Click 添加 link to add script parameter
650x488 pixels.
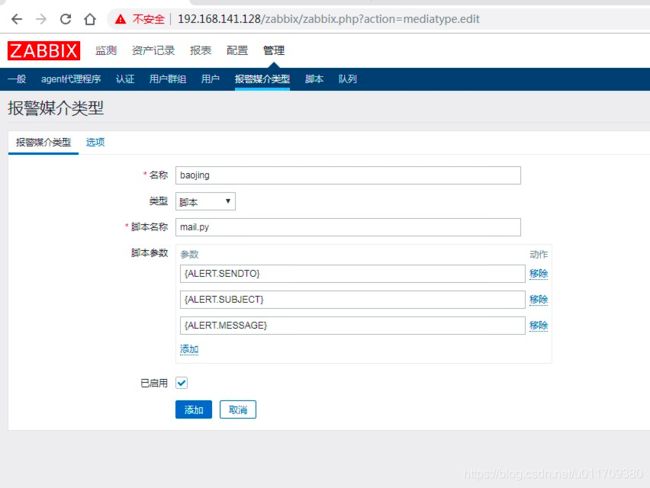[189, 349]
